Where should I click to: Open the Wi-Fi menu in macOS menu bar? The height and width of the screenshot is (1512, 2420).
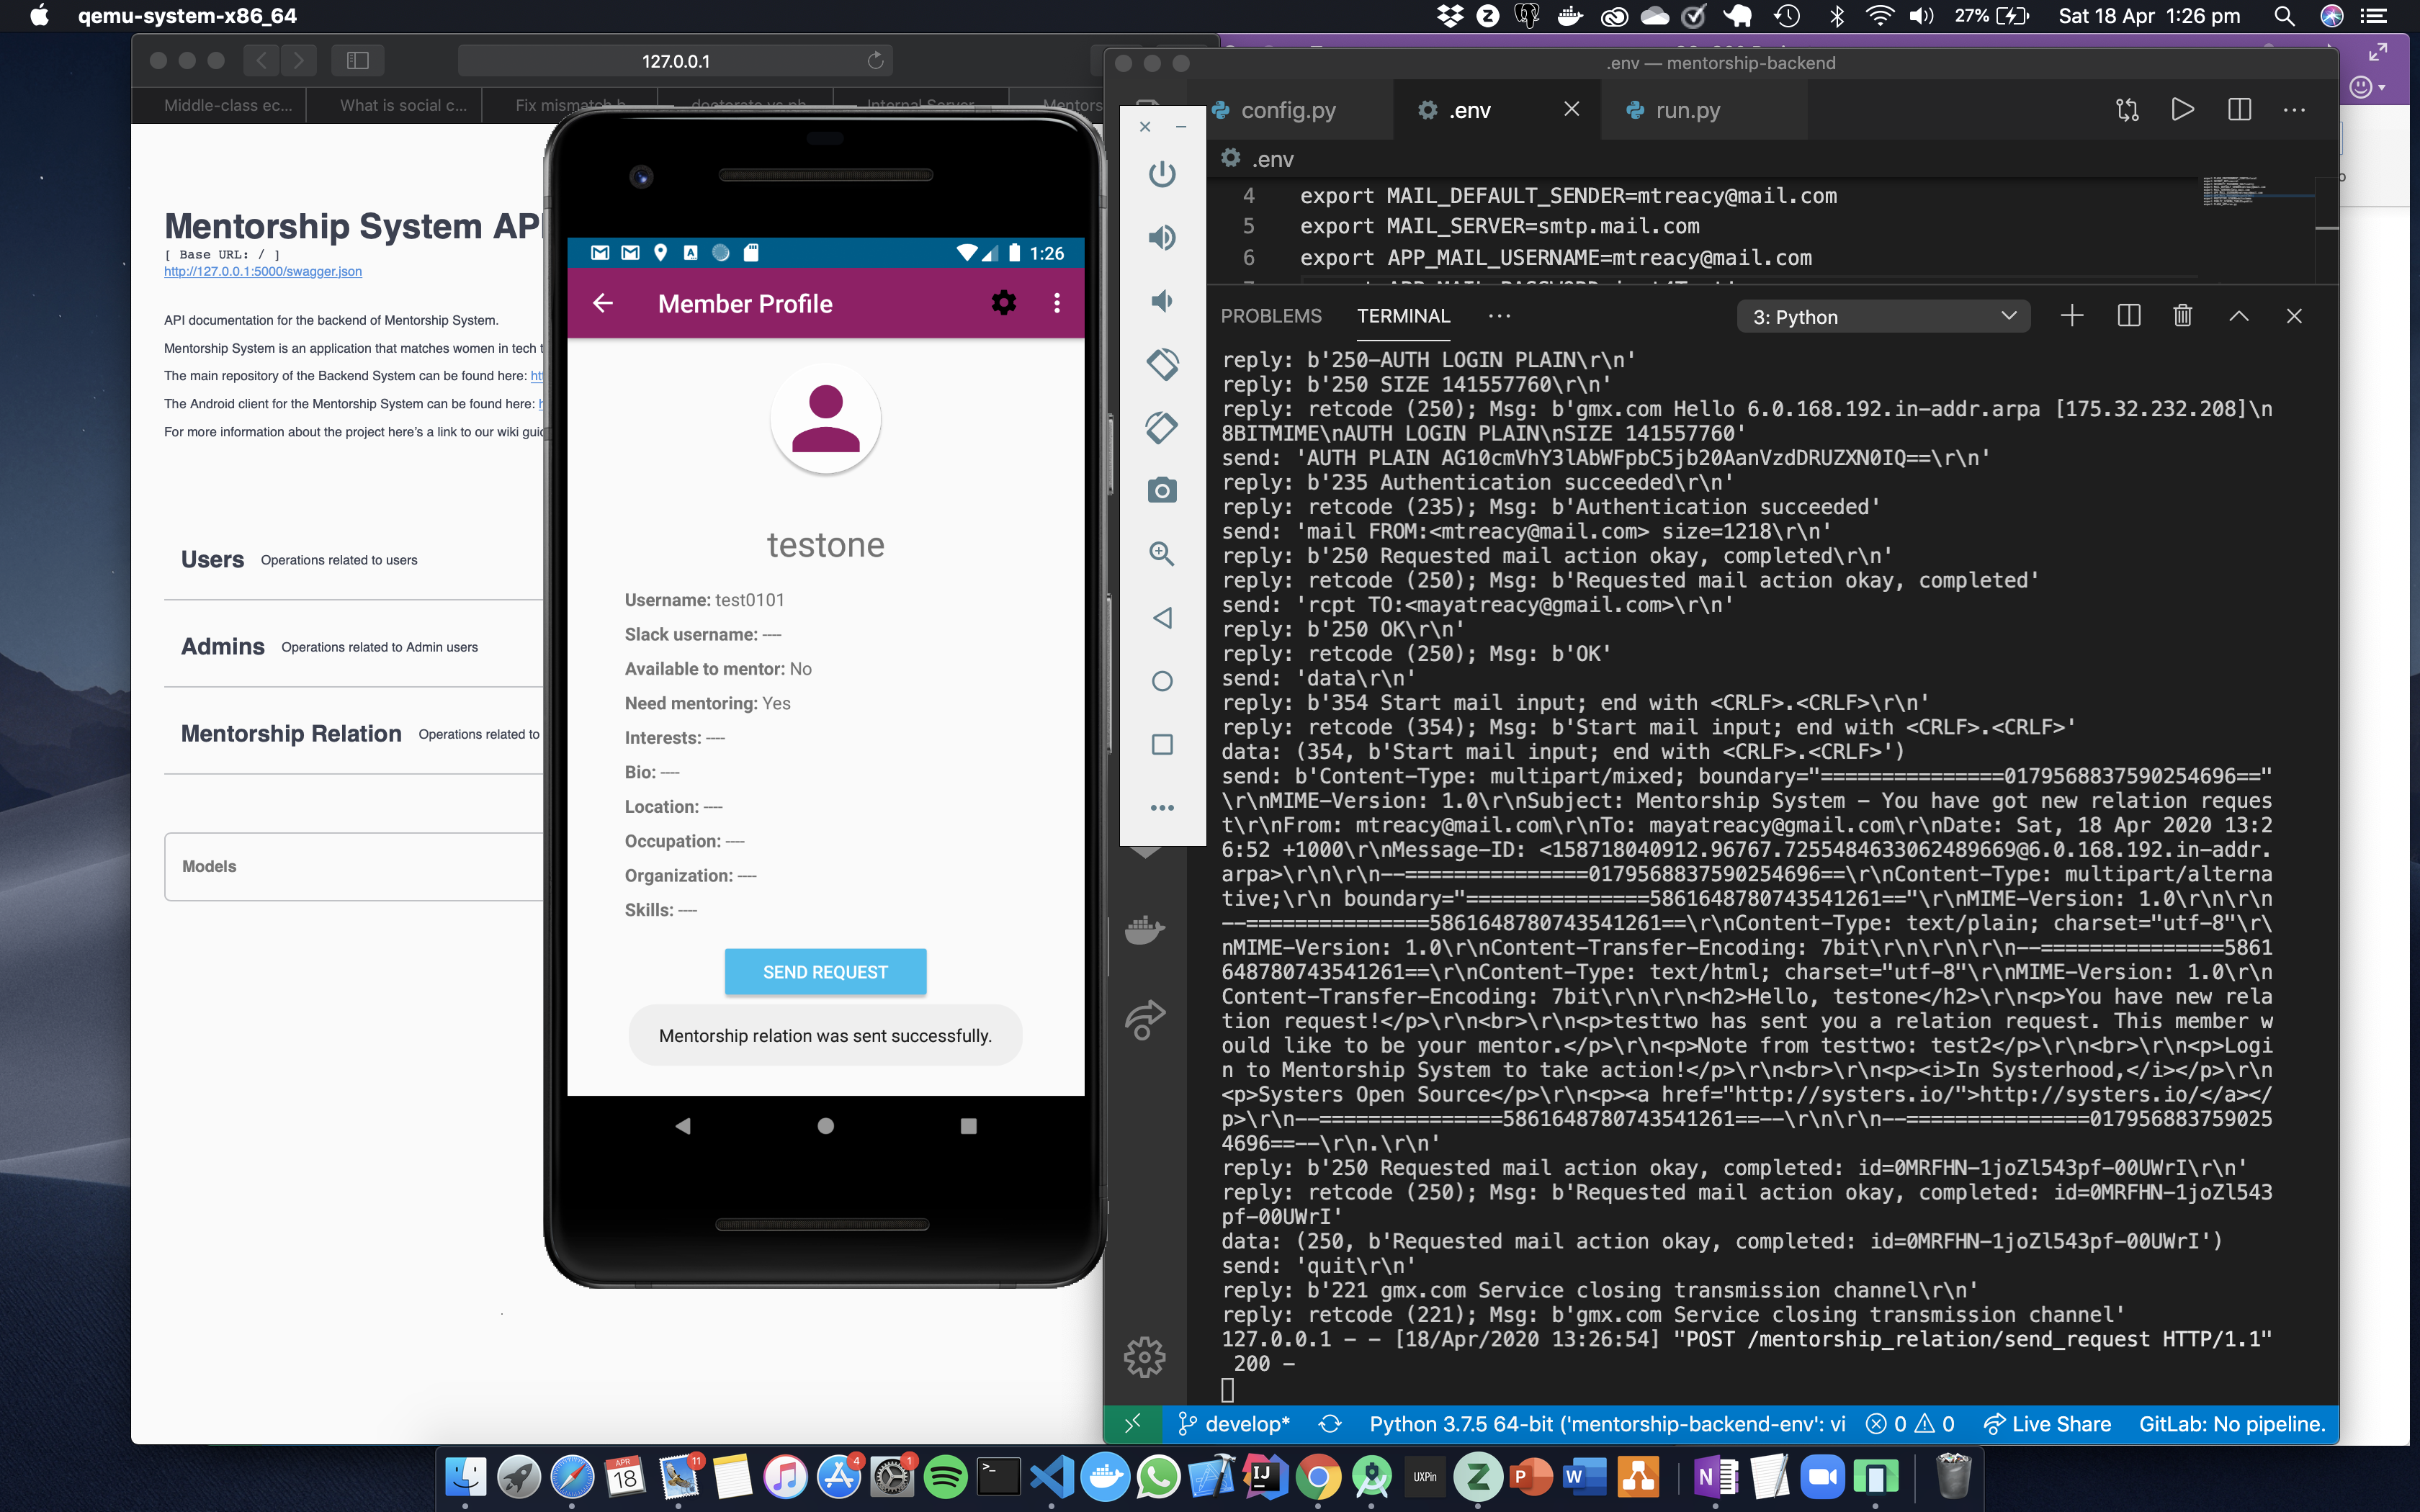tap(1880, 16)
